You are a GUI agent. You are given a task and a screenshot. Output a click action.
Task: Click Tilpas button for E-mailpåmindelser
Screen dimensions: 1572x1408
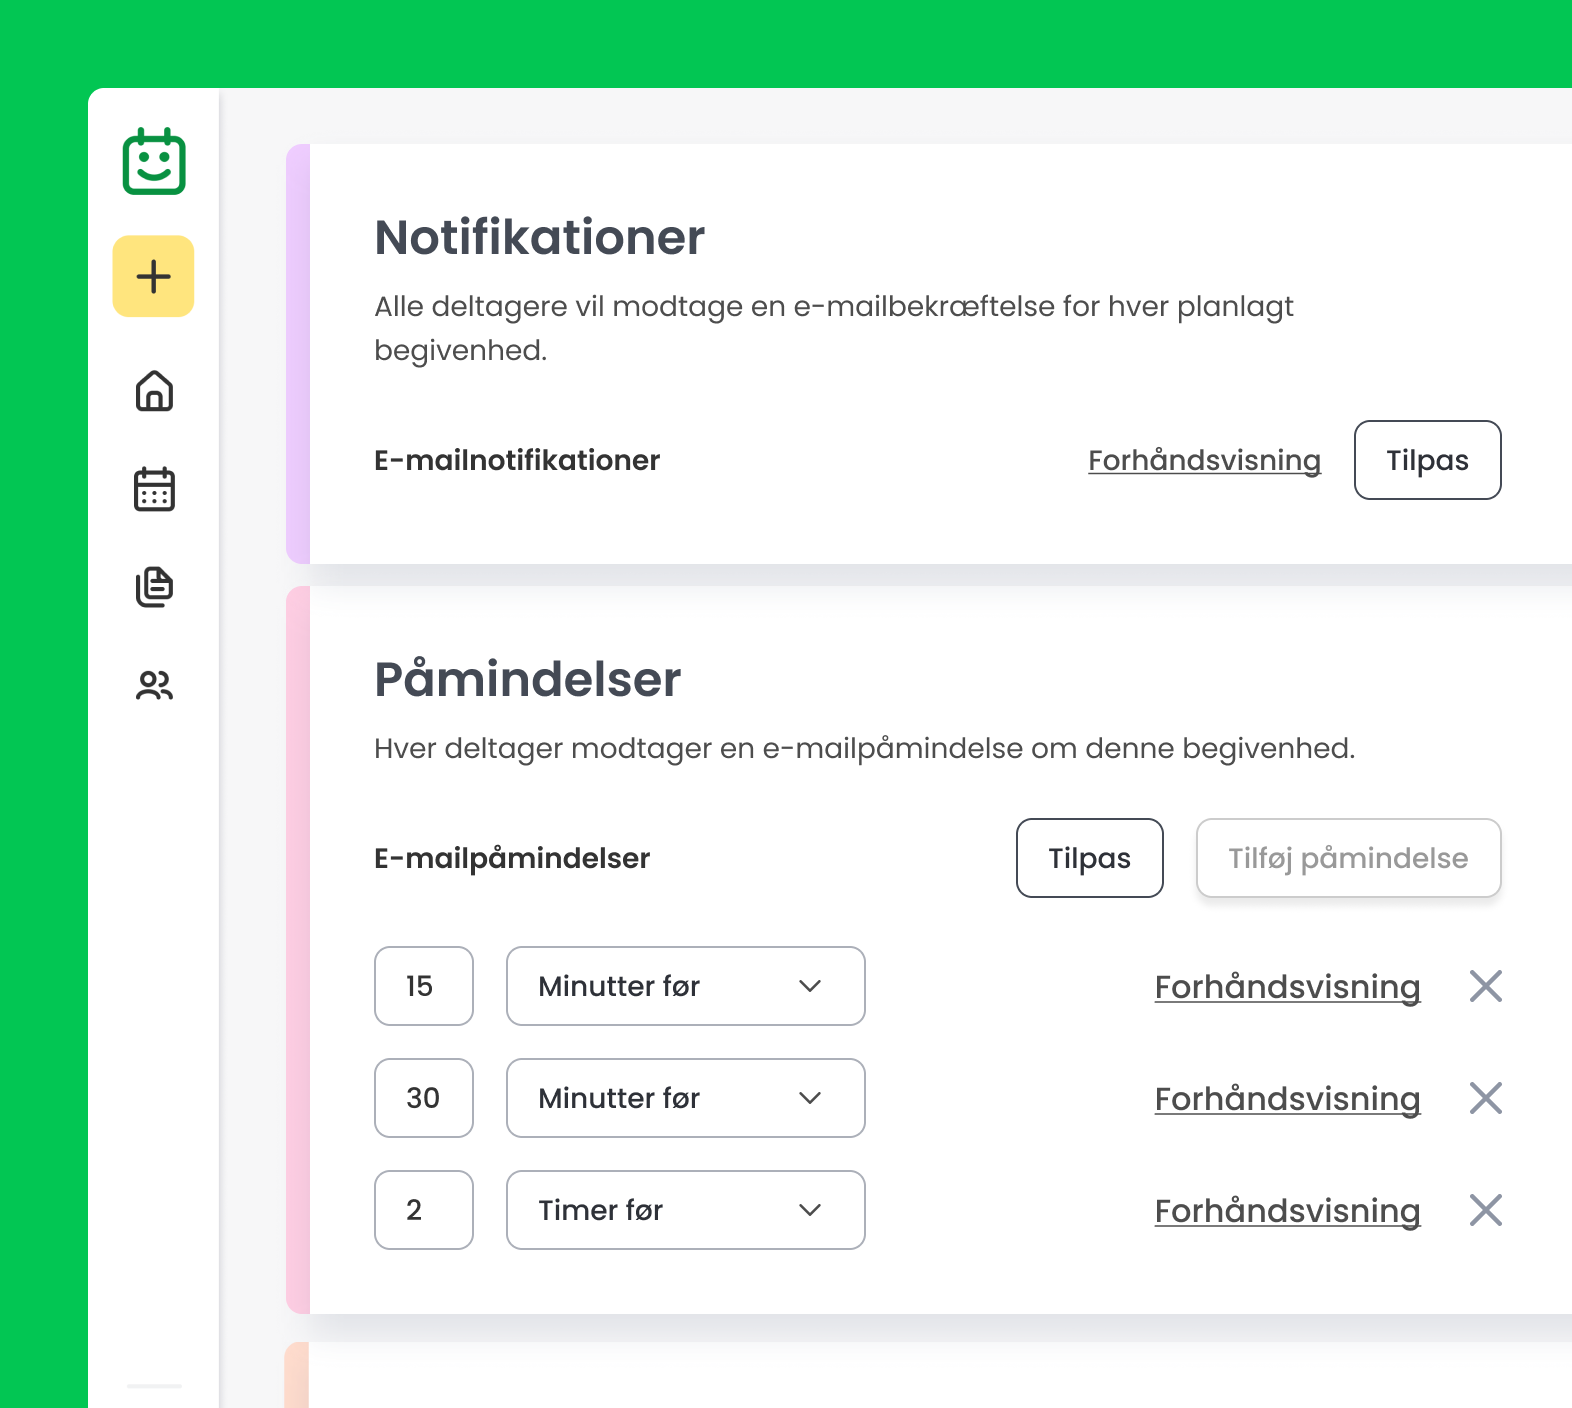click(1089, 858)
